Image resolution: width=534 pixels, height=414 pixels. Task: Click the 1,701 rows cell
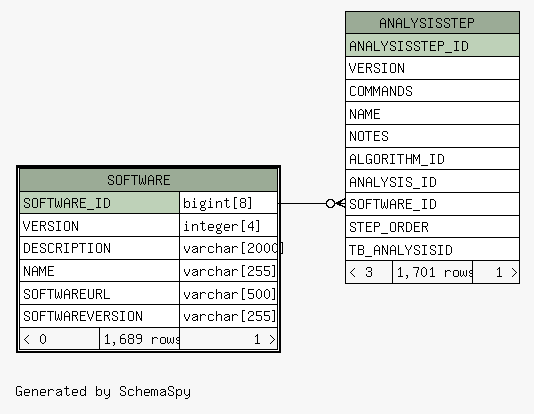(x=433, y=272)
